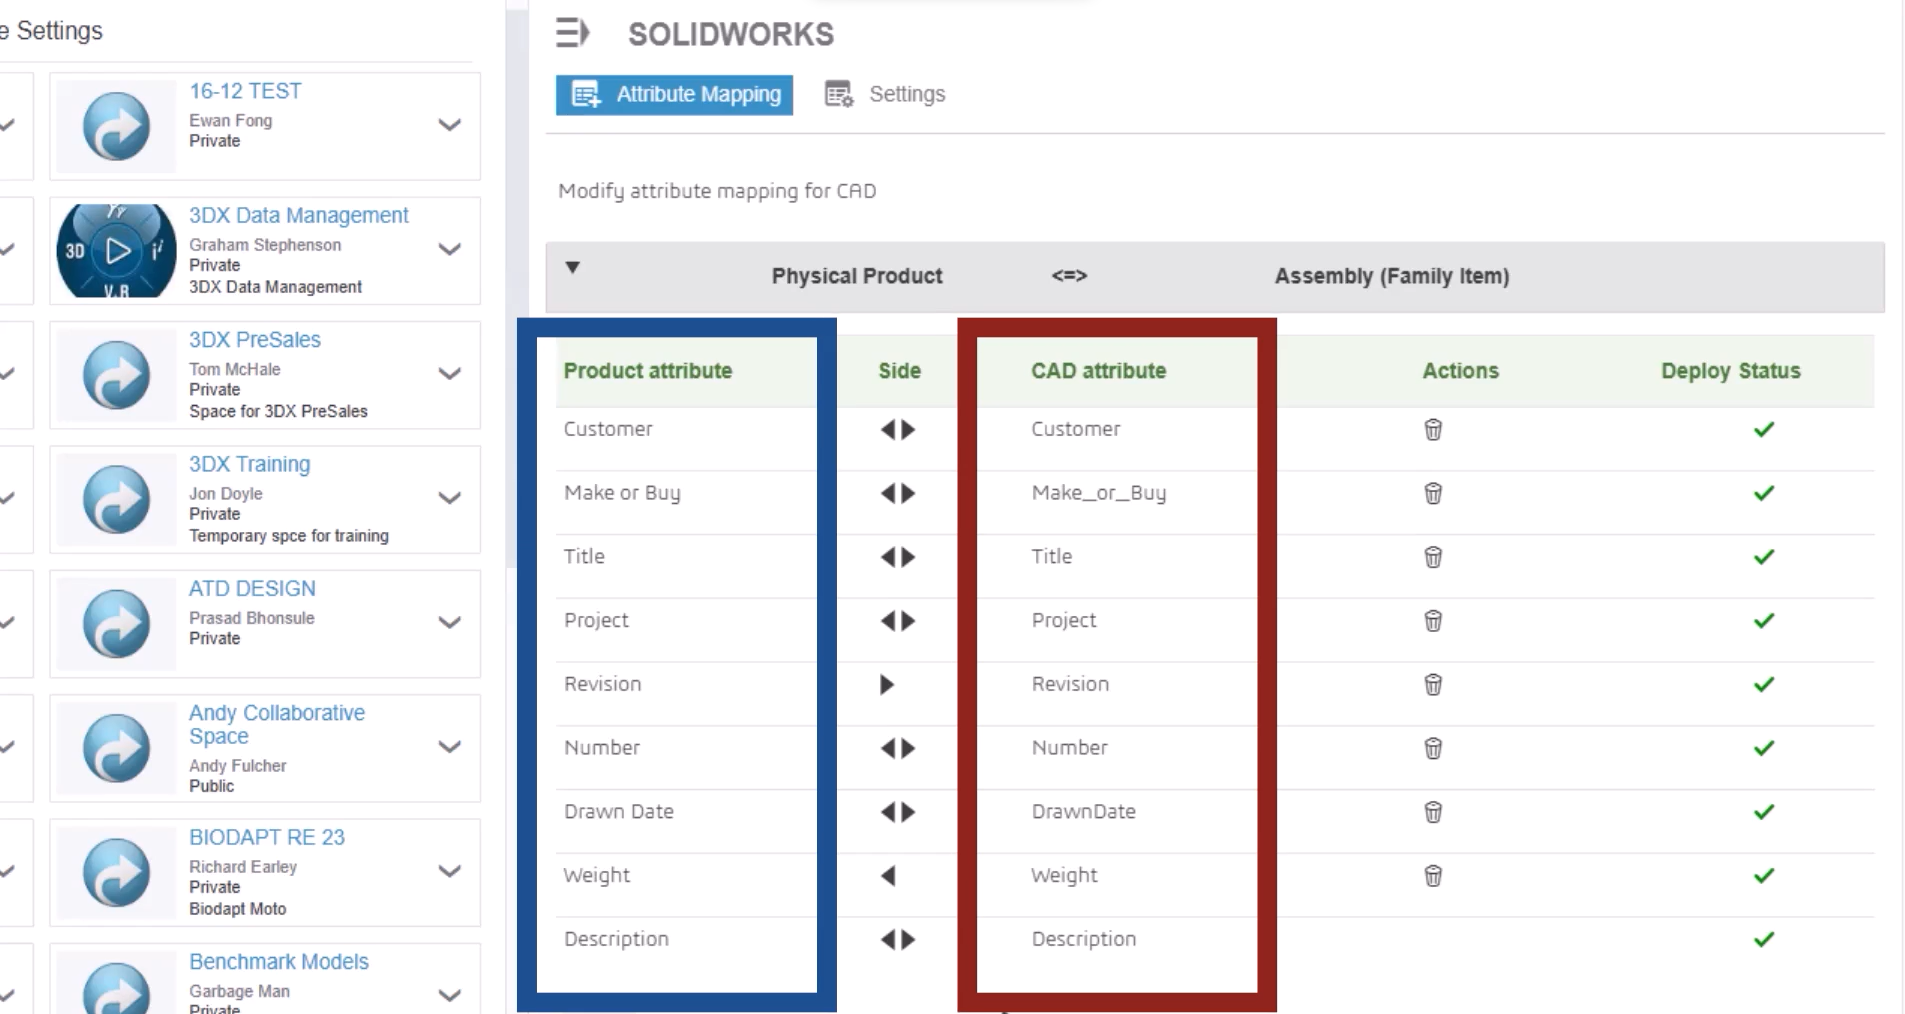This screenshot has width=1905, height=1014.
Task: Expand the 3DX Training space card
Action: click(x=450, y=498)
